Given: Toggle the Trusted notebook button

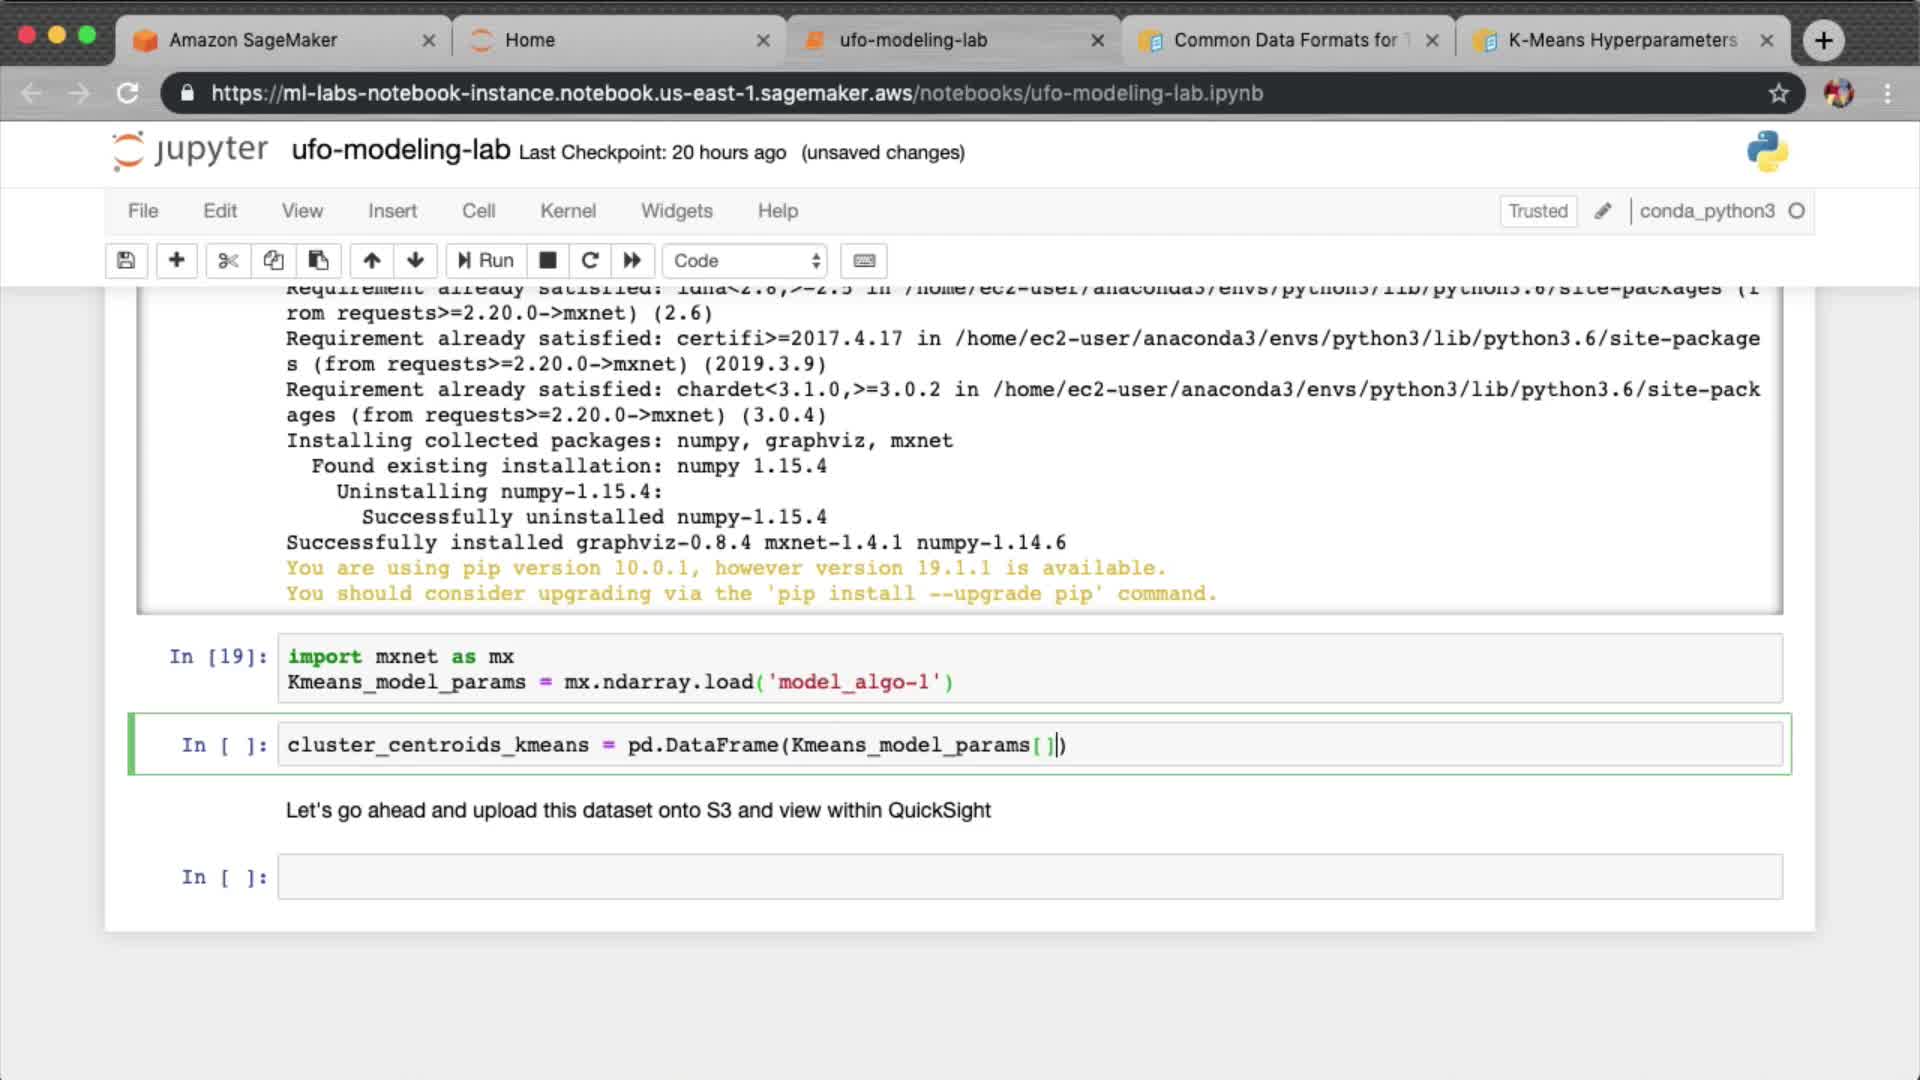Looking at the screenshot, I should pos(1537,211).
